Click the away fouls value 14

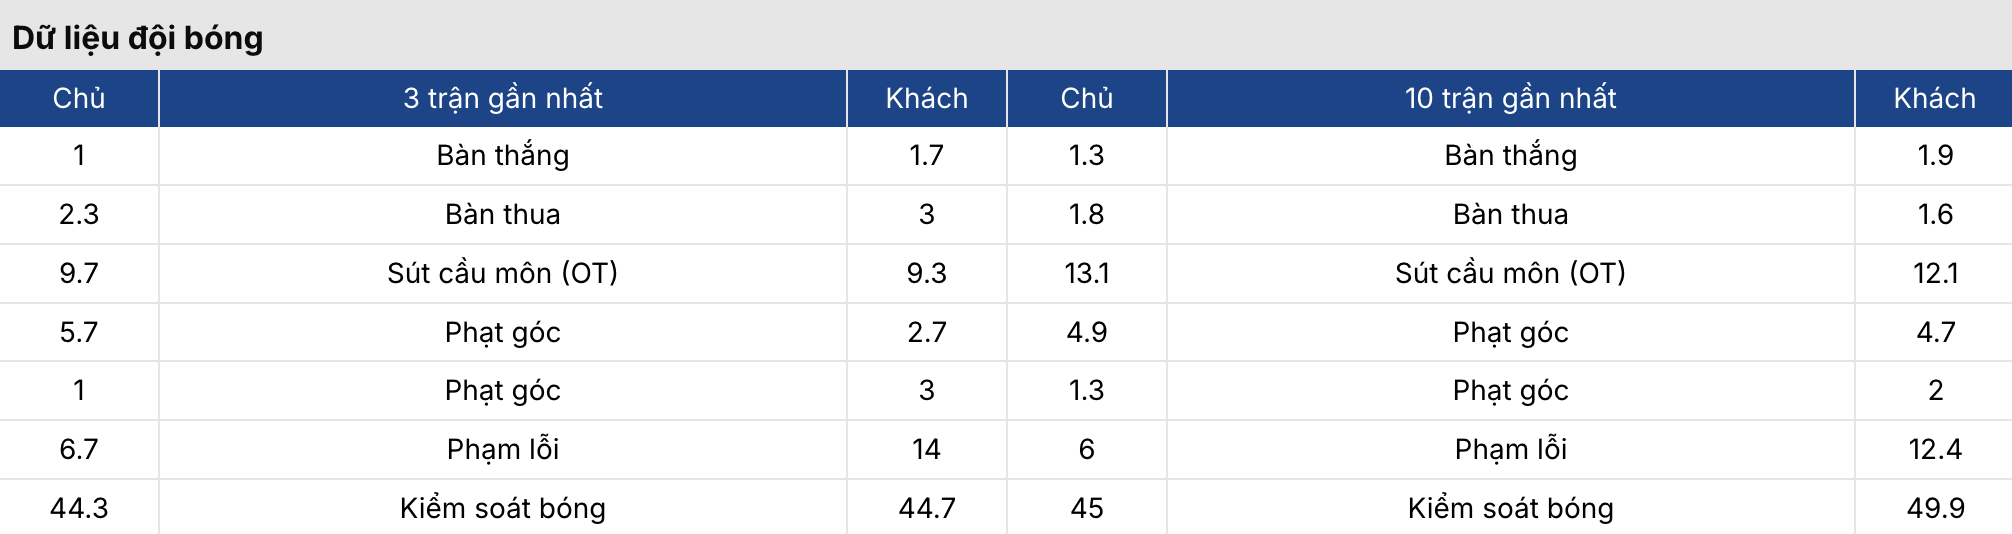(926, 449)
